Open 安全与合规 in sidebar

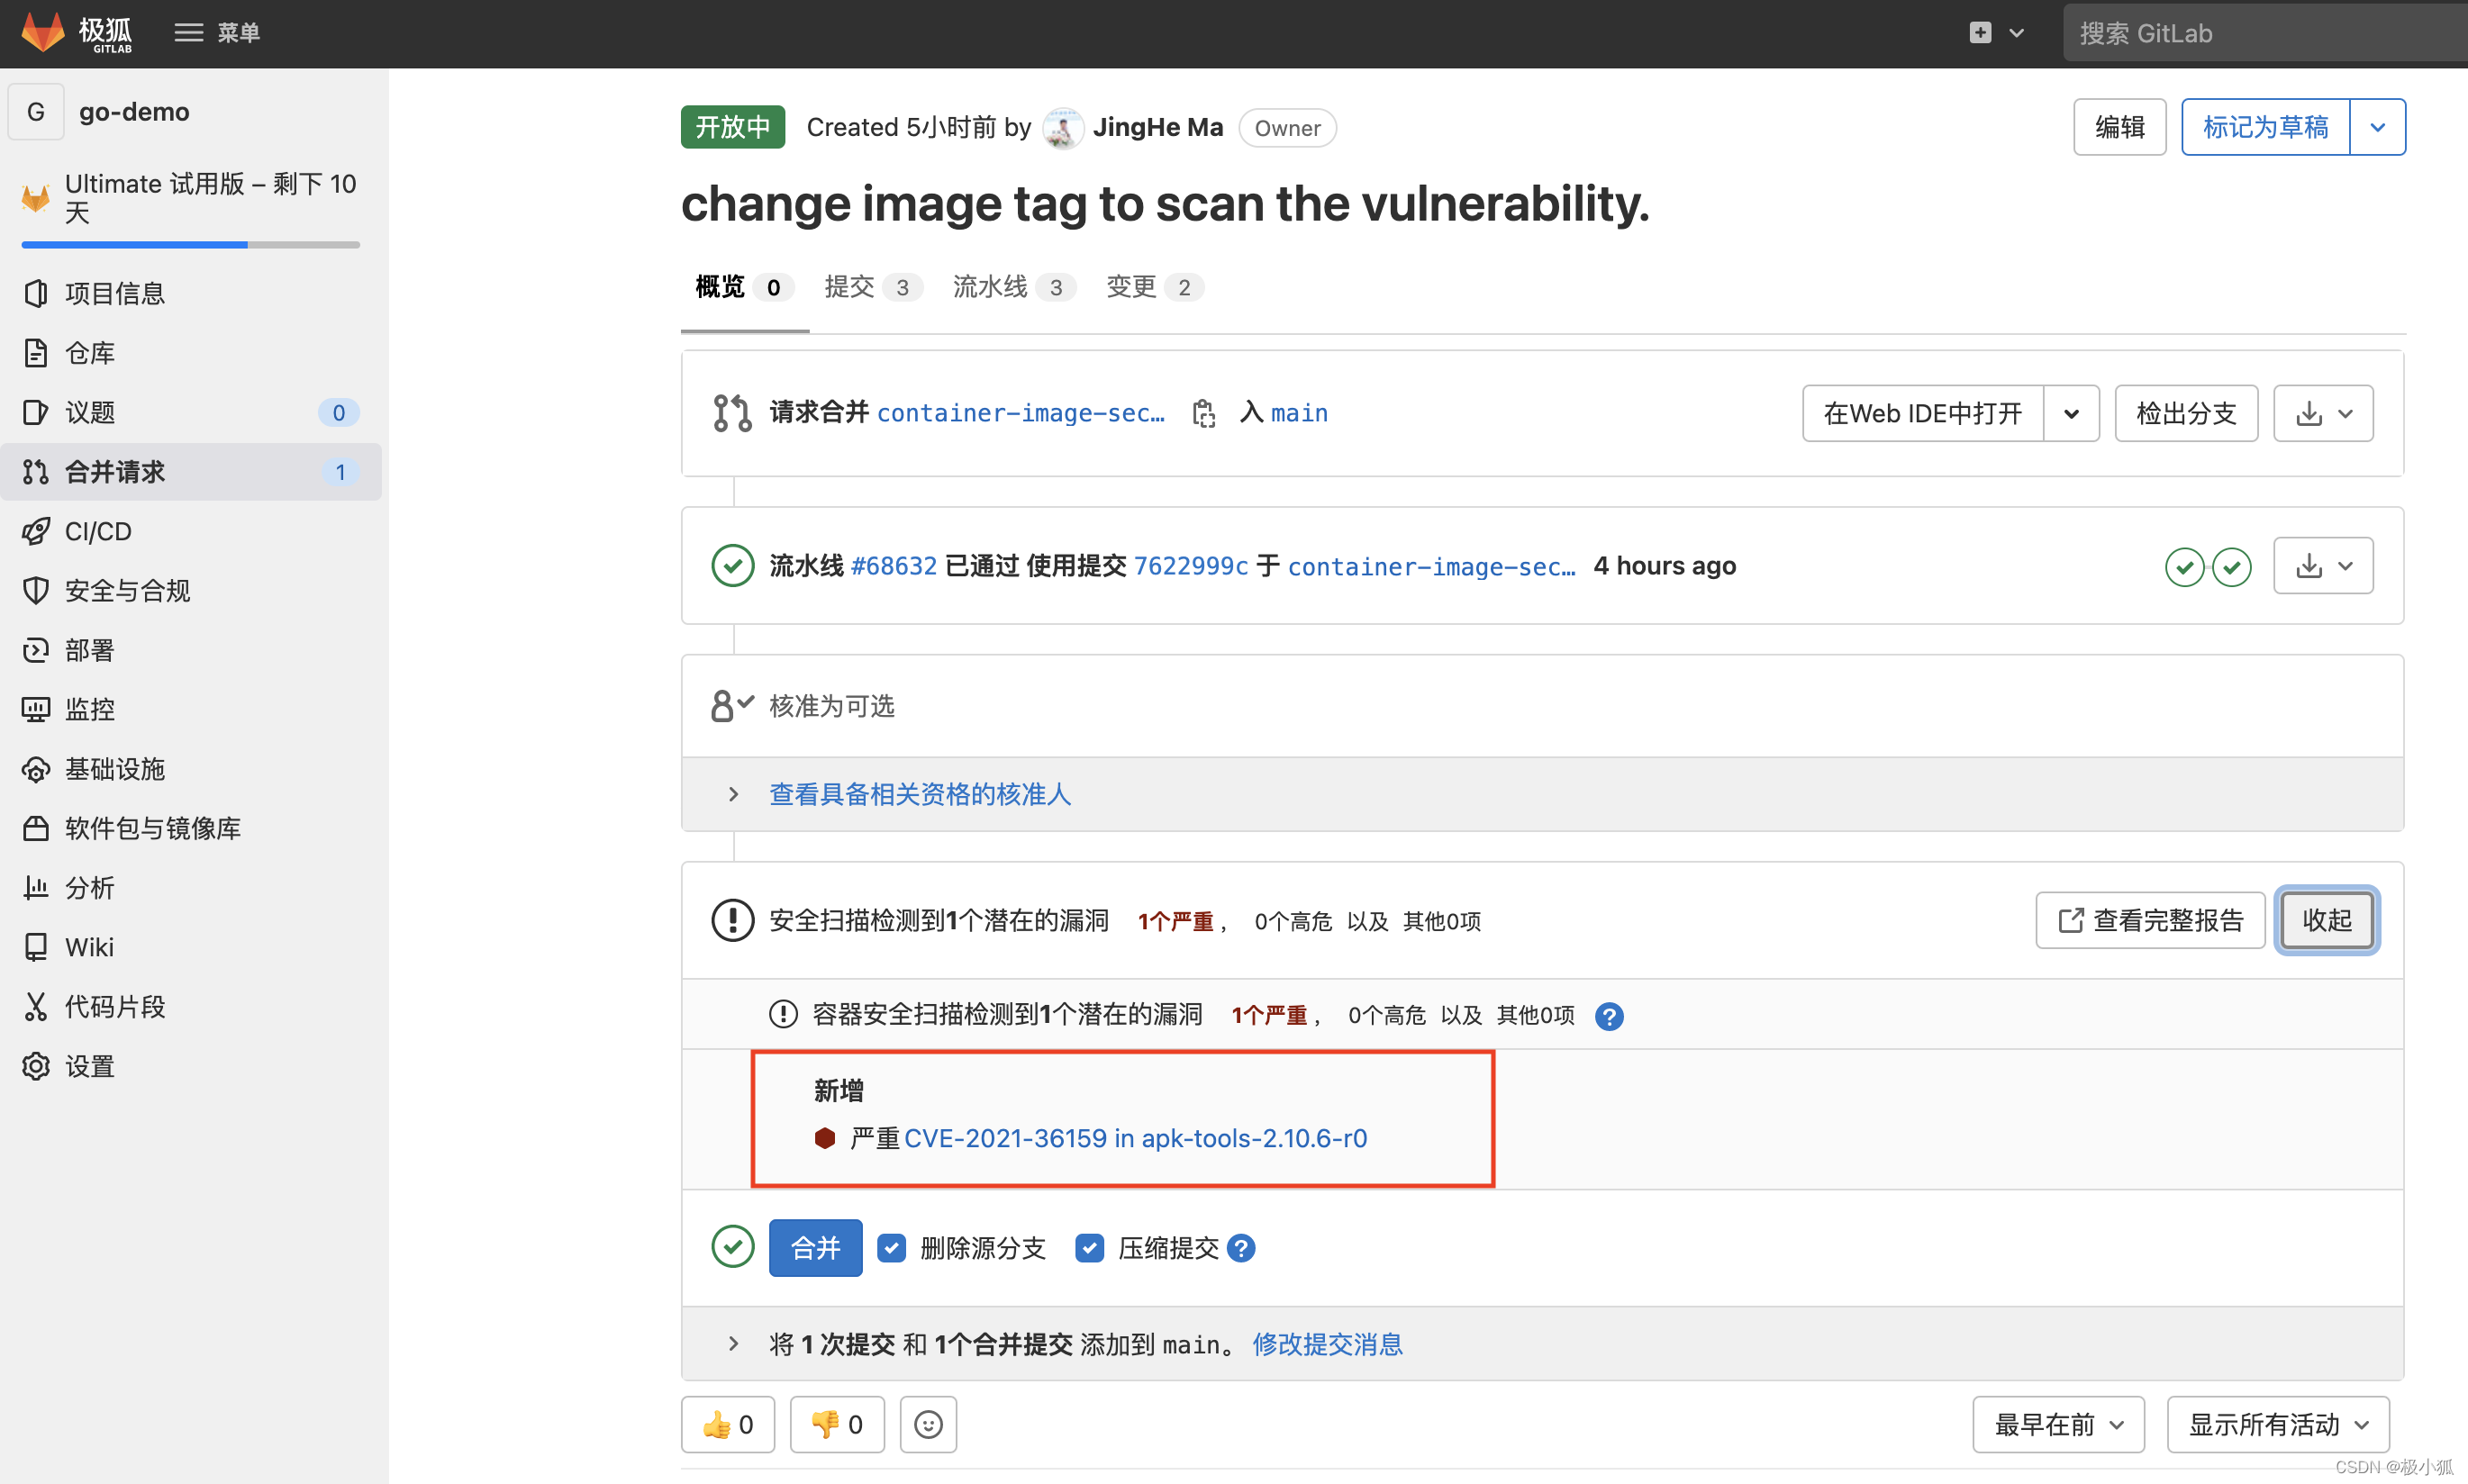point(127,591)
